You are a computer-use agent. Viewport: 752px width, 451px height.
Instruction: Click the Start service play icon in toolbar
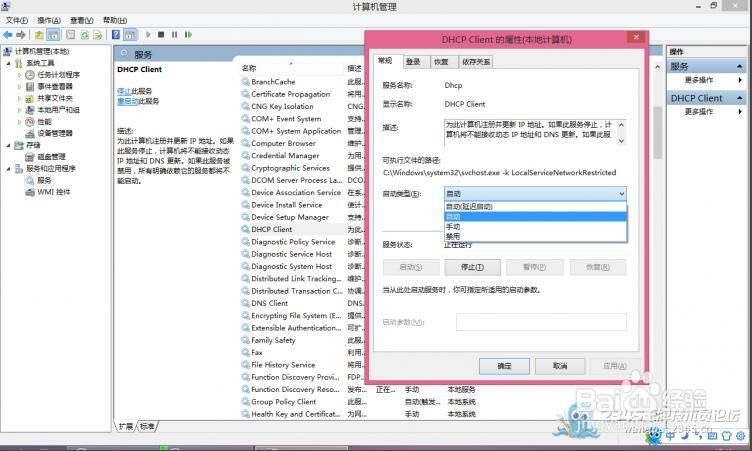pos(148,35)
